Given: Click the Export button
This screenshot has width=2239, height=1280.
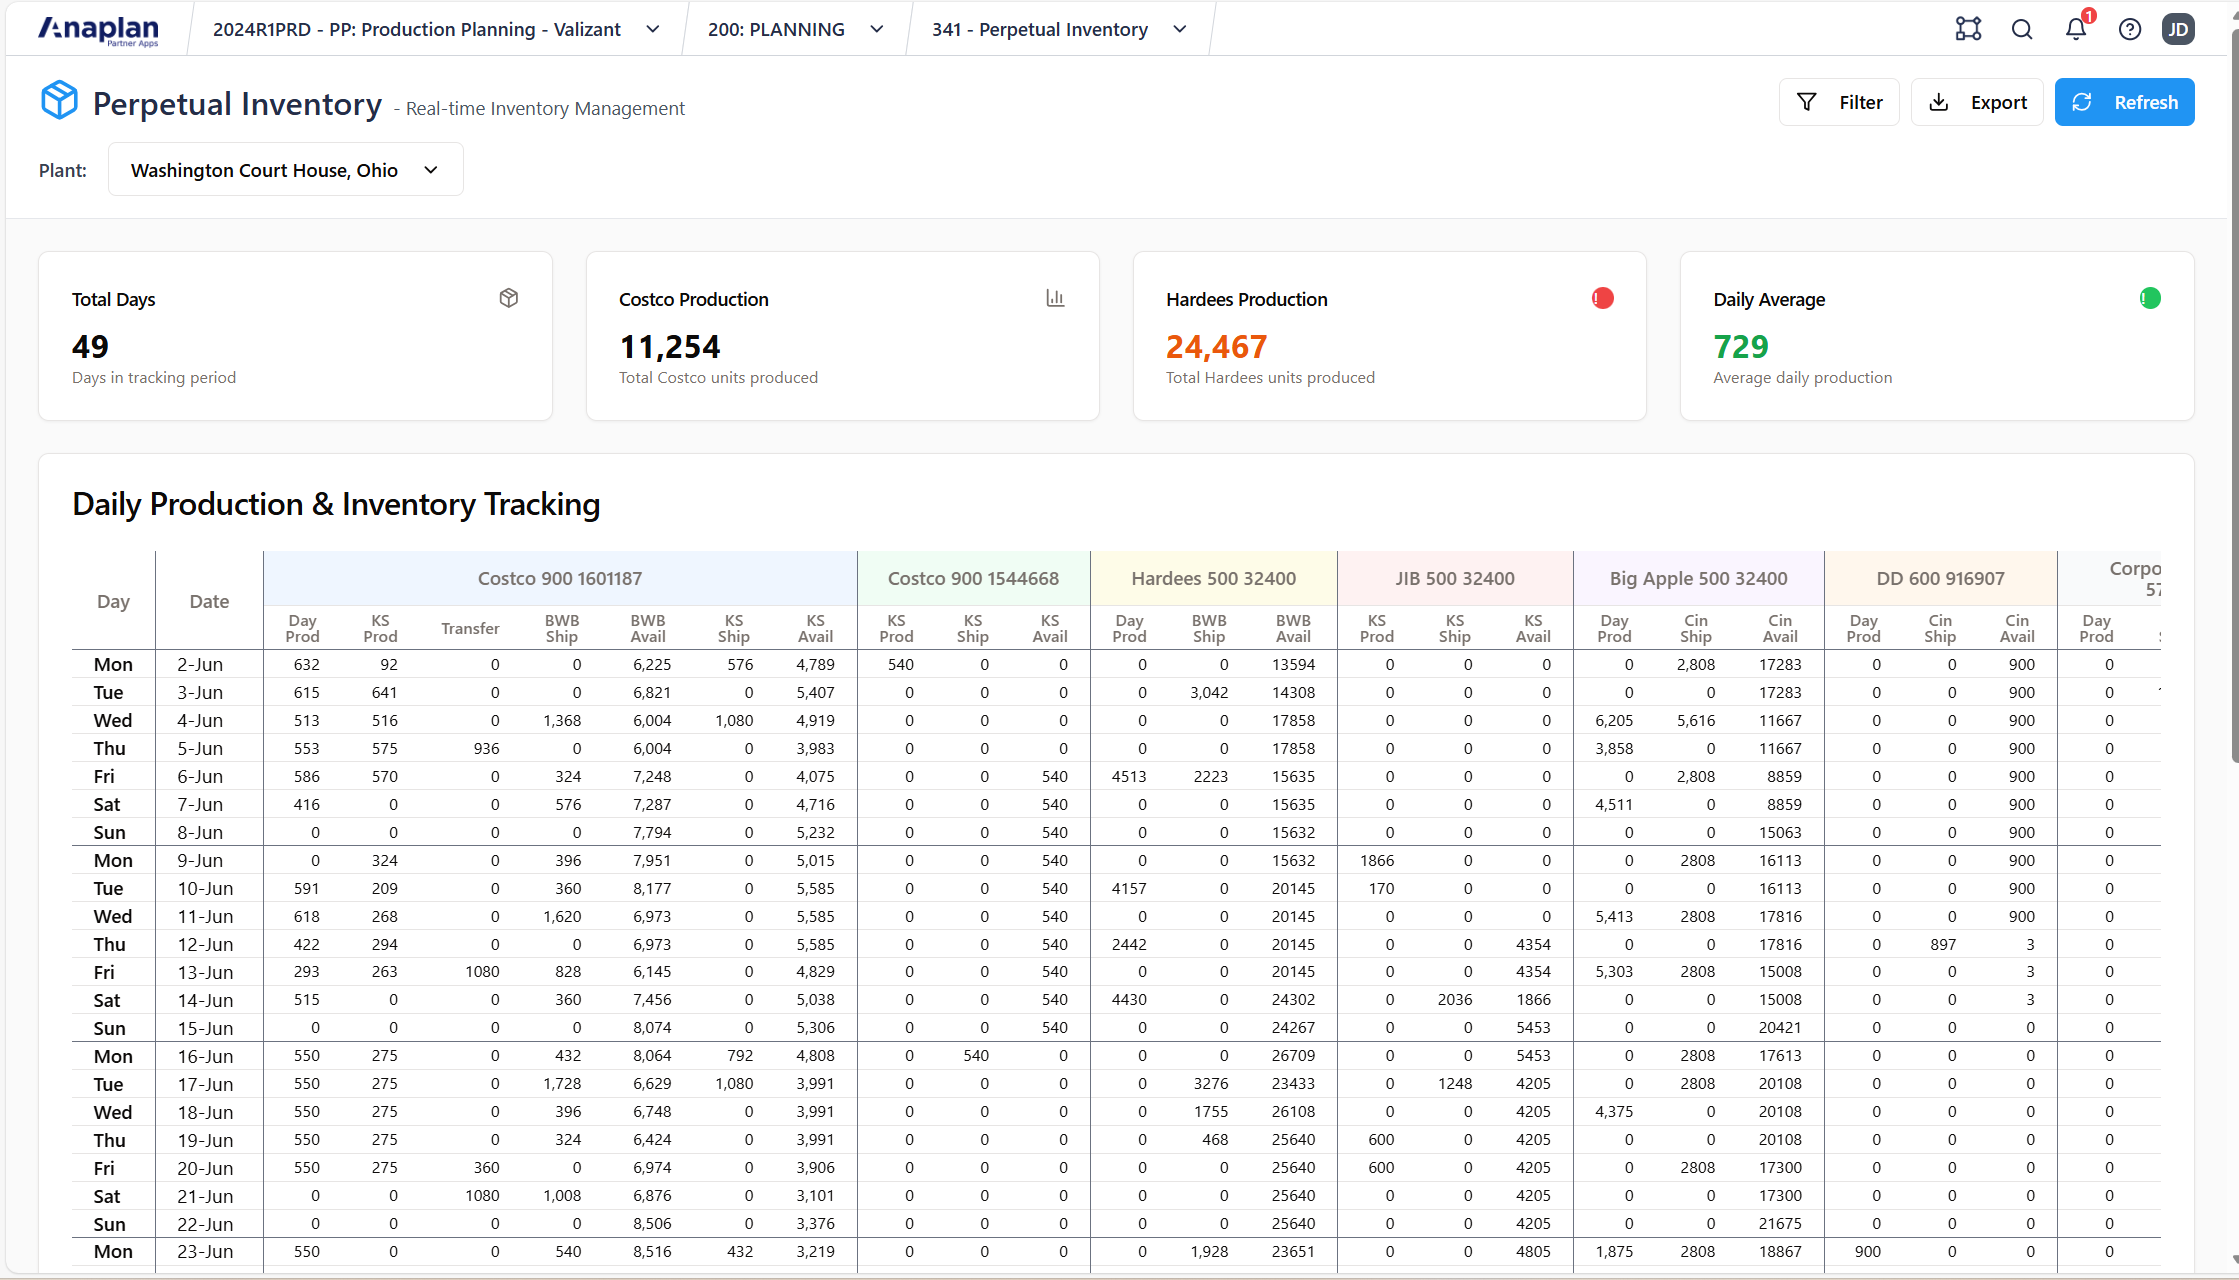Looking at the screenshot, I should tap(1977, 102).
